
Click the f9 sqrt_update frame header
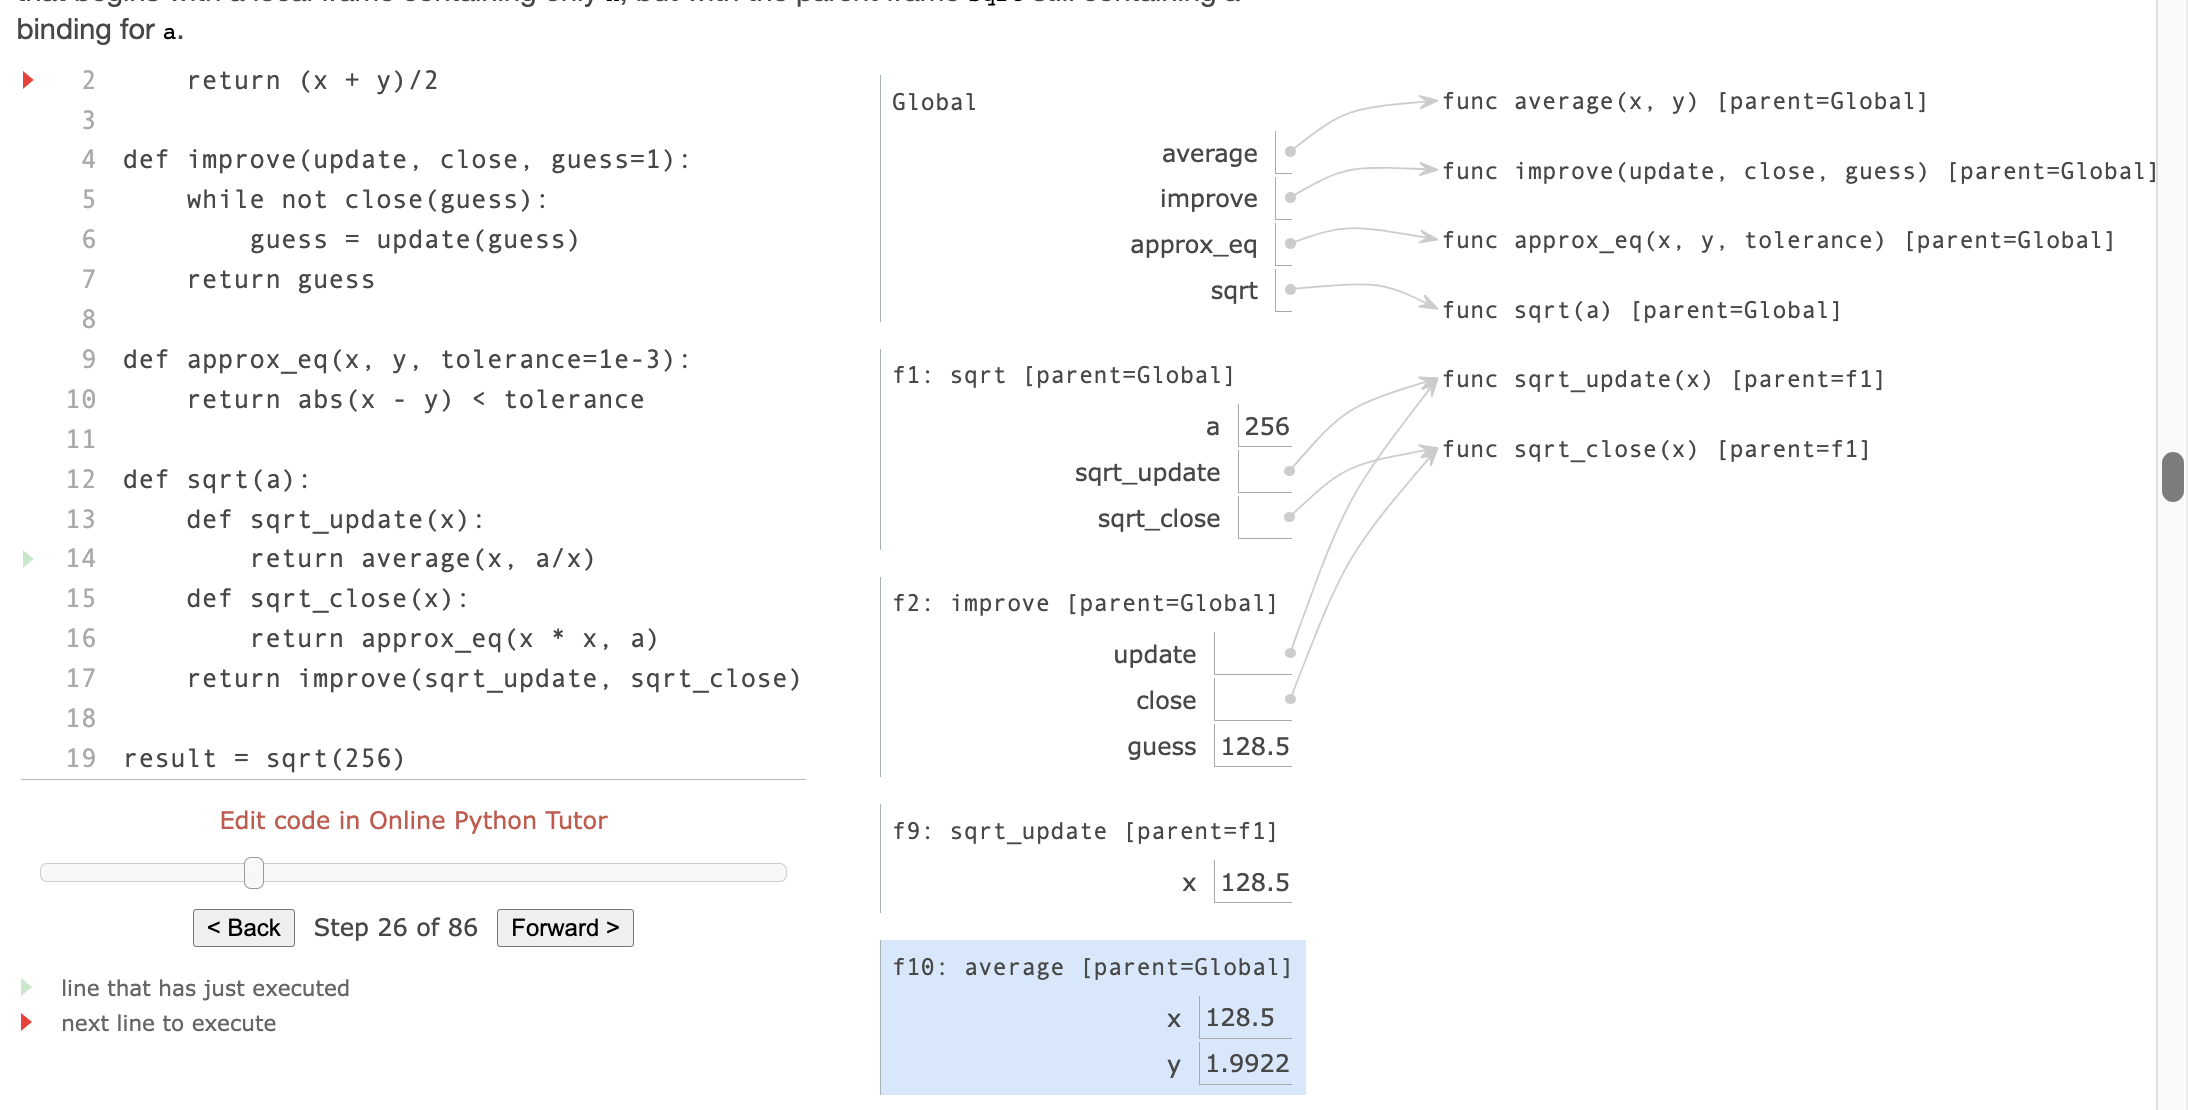tap(1084, 831)
